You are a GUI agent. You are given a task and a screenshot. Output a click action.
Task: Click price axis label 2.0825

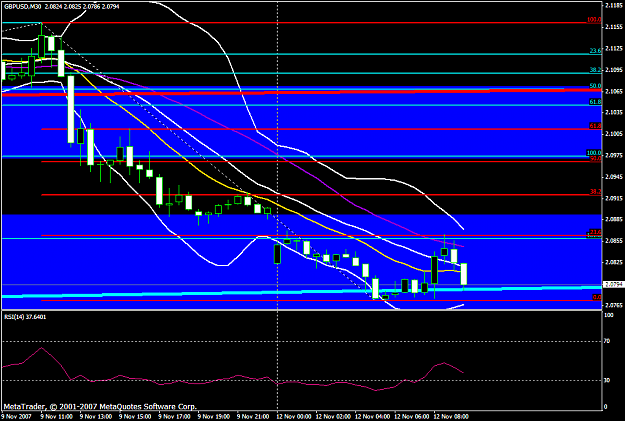(x=614, y=262)
